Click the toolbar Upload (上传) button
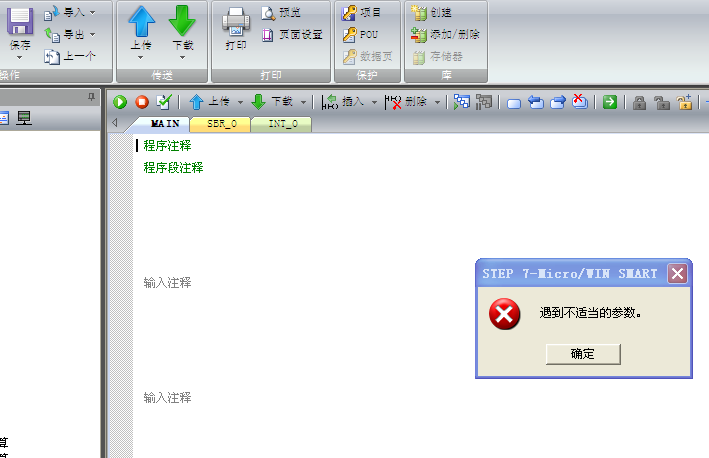Image resolution: width=709 pixels, height=458 pixels. point(209,102)
